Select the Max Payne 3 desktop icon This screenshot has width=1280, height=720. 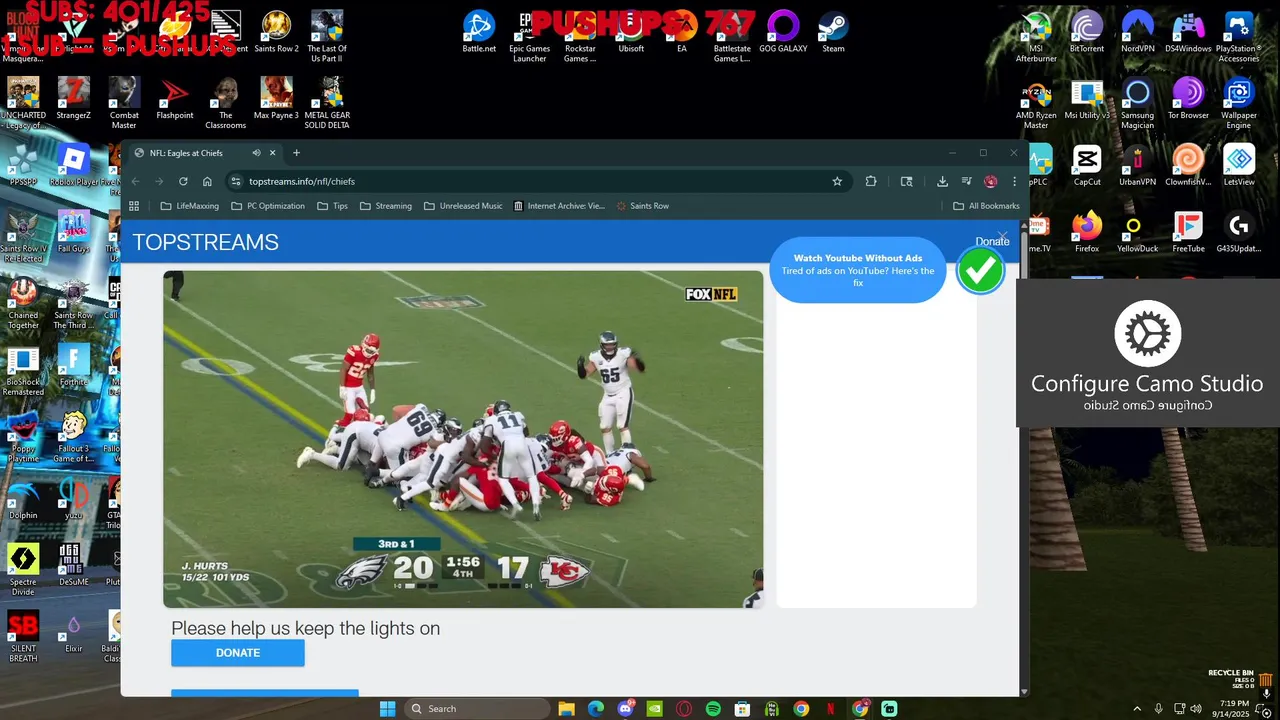point(276,100)
